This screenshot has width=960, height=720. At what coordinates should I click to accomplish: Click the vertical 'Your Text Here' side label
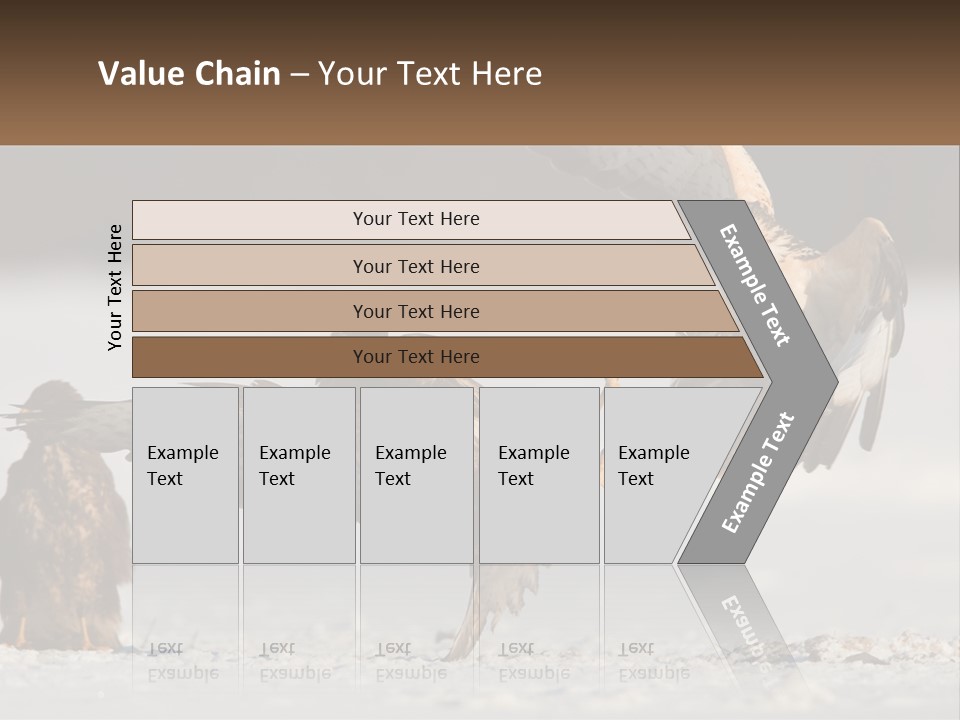pyautogui.click(x=115, y=287)
